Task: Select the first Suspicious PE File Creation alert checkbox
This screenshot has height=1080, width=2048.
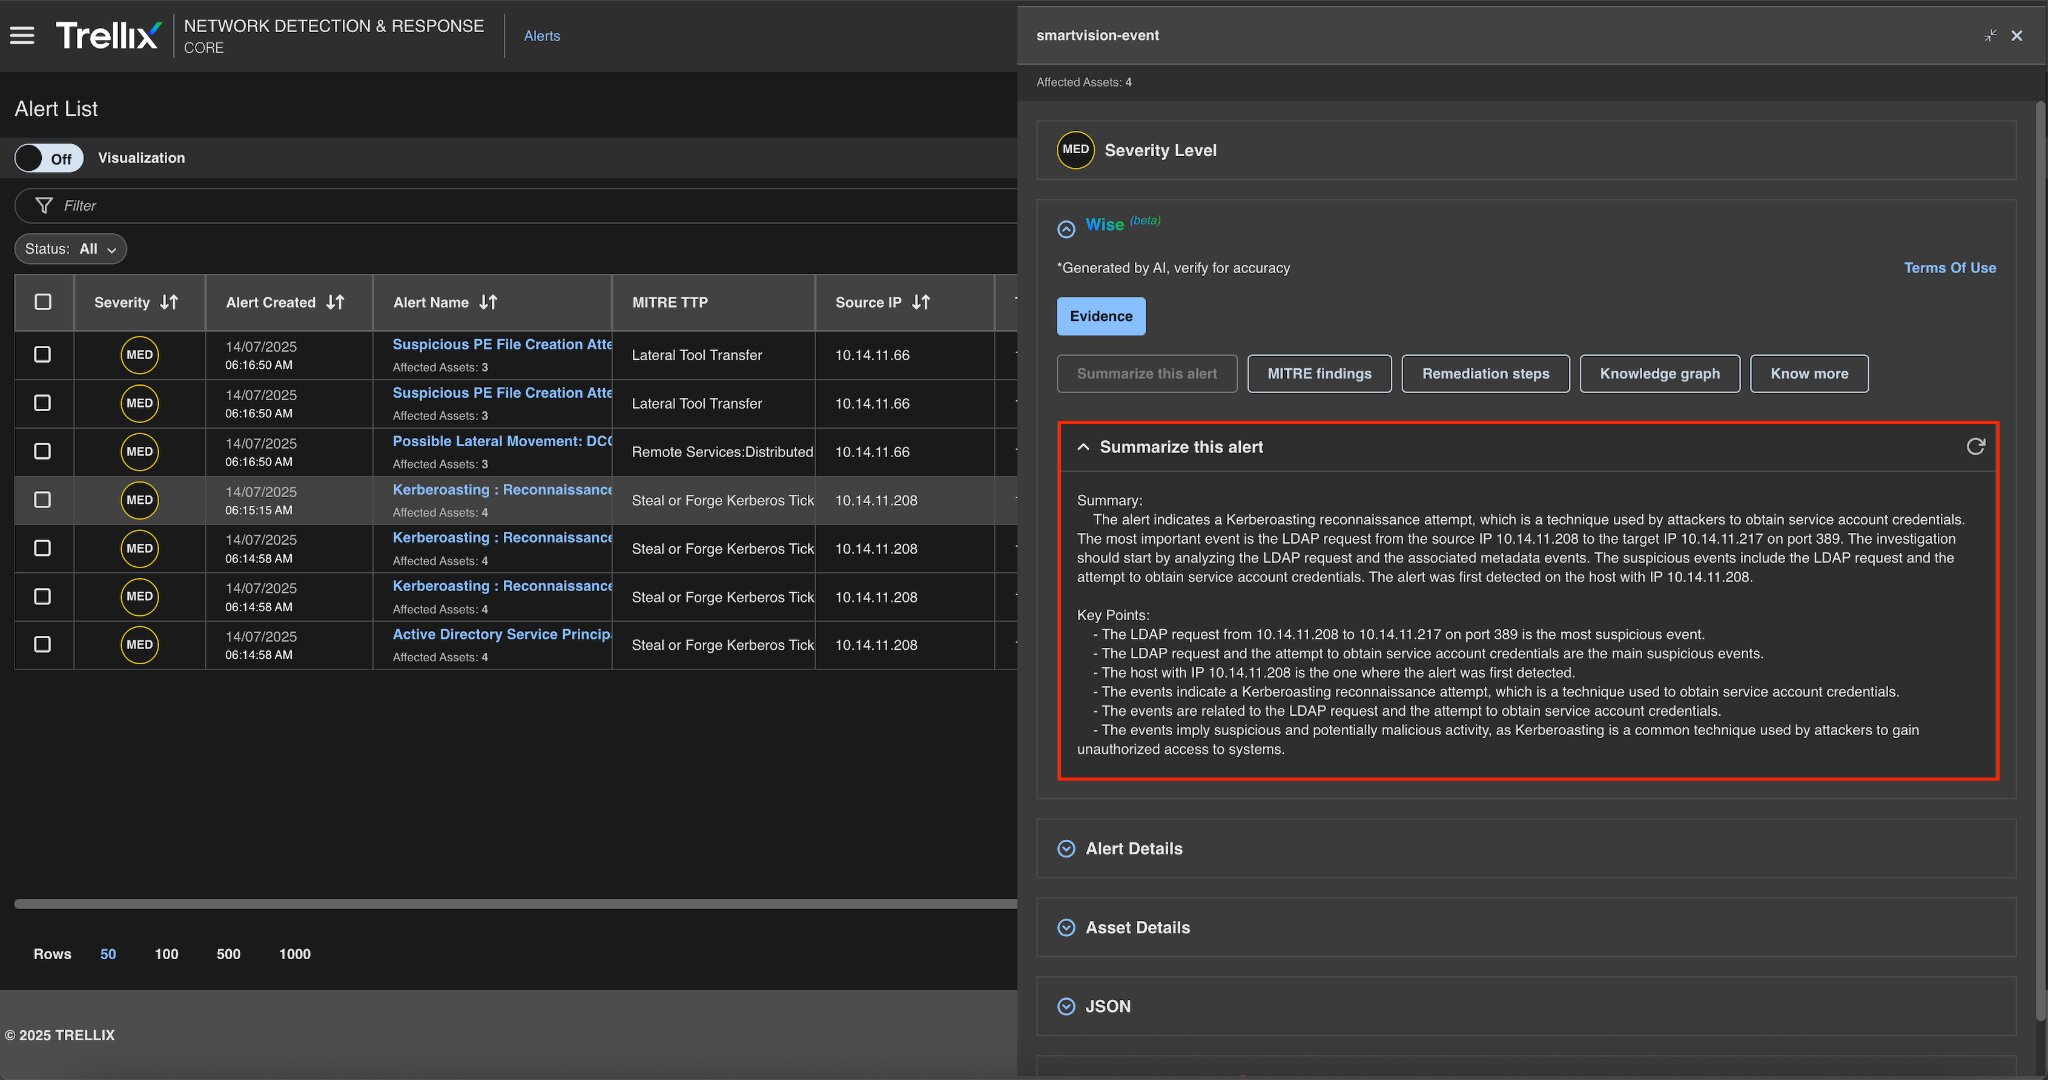Action: [43, 355]
